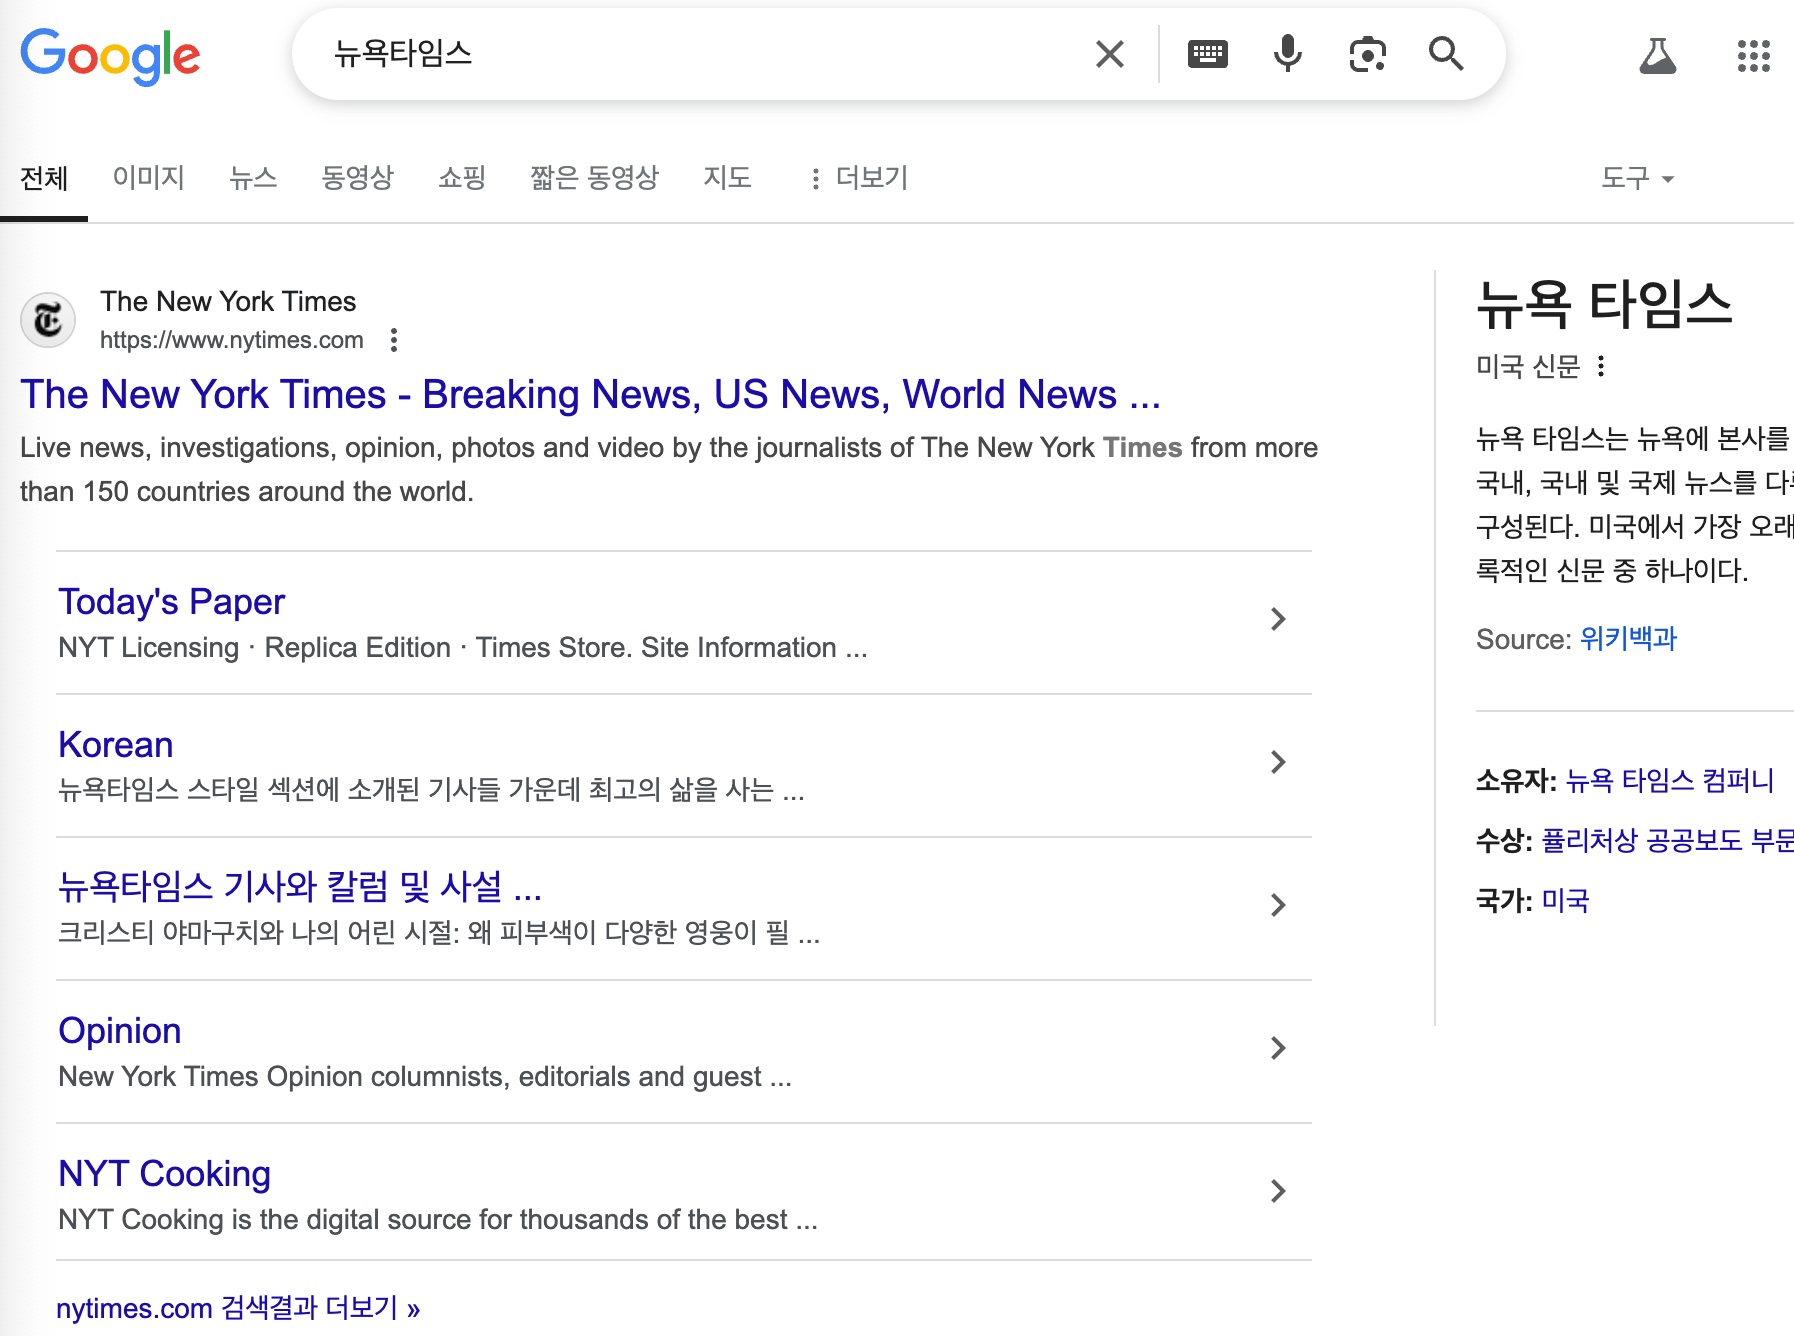Screen dimensions: 1794x1336
Task: Clear the search query with the X icon
Action: (1110, 54)
